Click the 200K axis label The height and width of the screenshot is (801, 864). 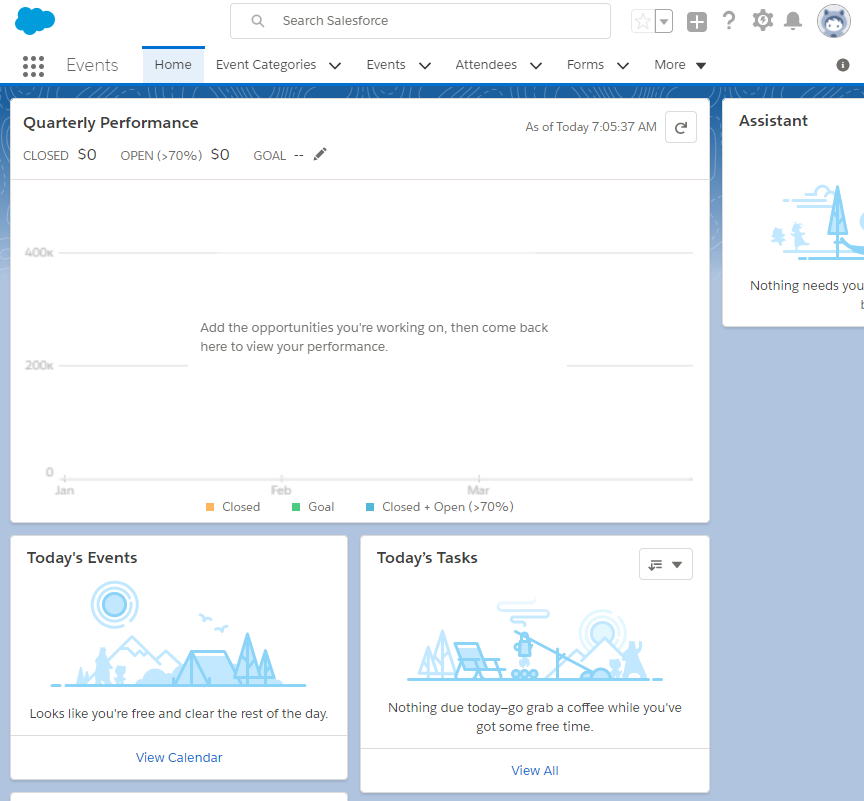click(x=39, y=365)
